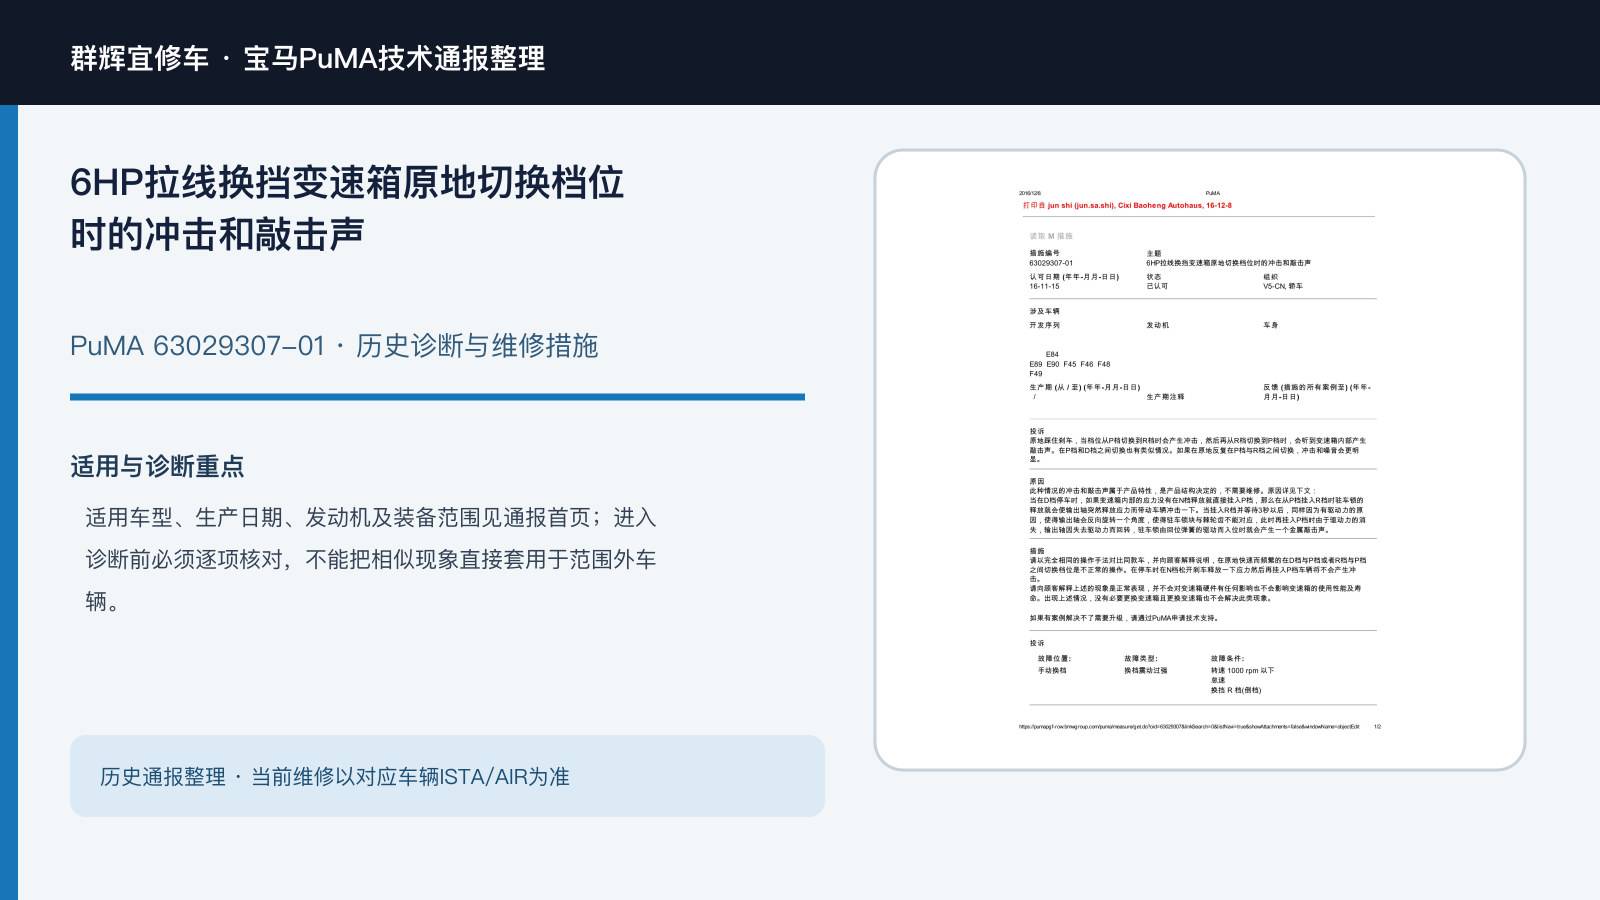Click the 故障条件 entry 转速 1000 rpm 以下

pos(1242,670)
